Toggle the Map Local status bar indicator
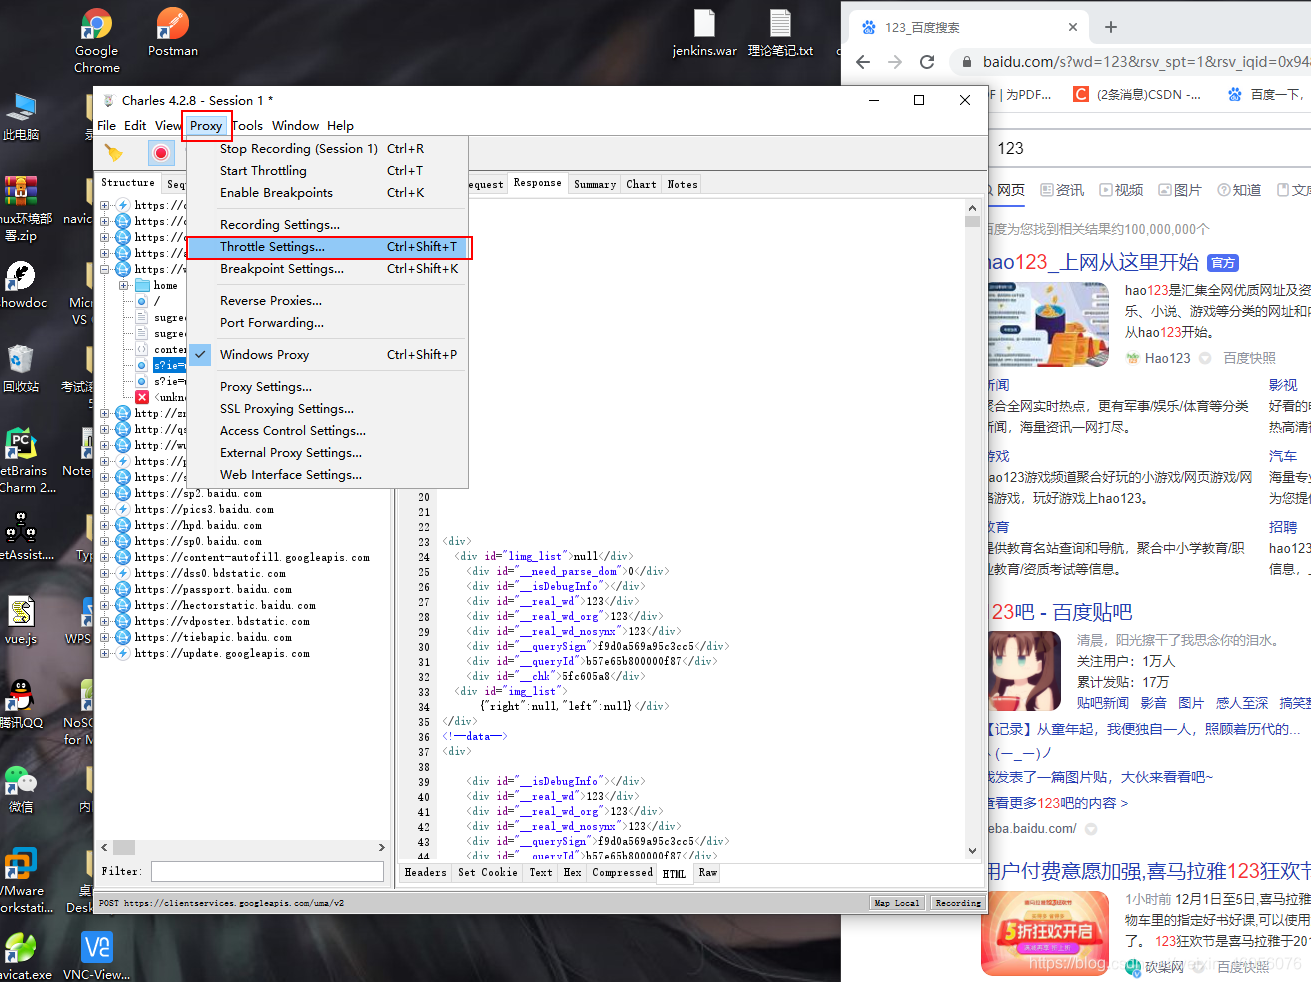This screenshot has height=982, width=1311. 896,903
